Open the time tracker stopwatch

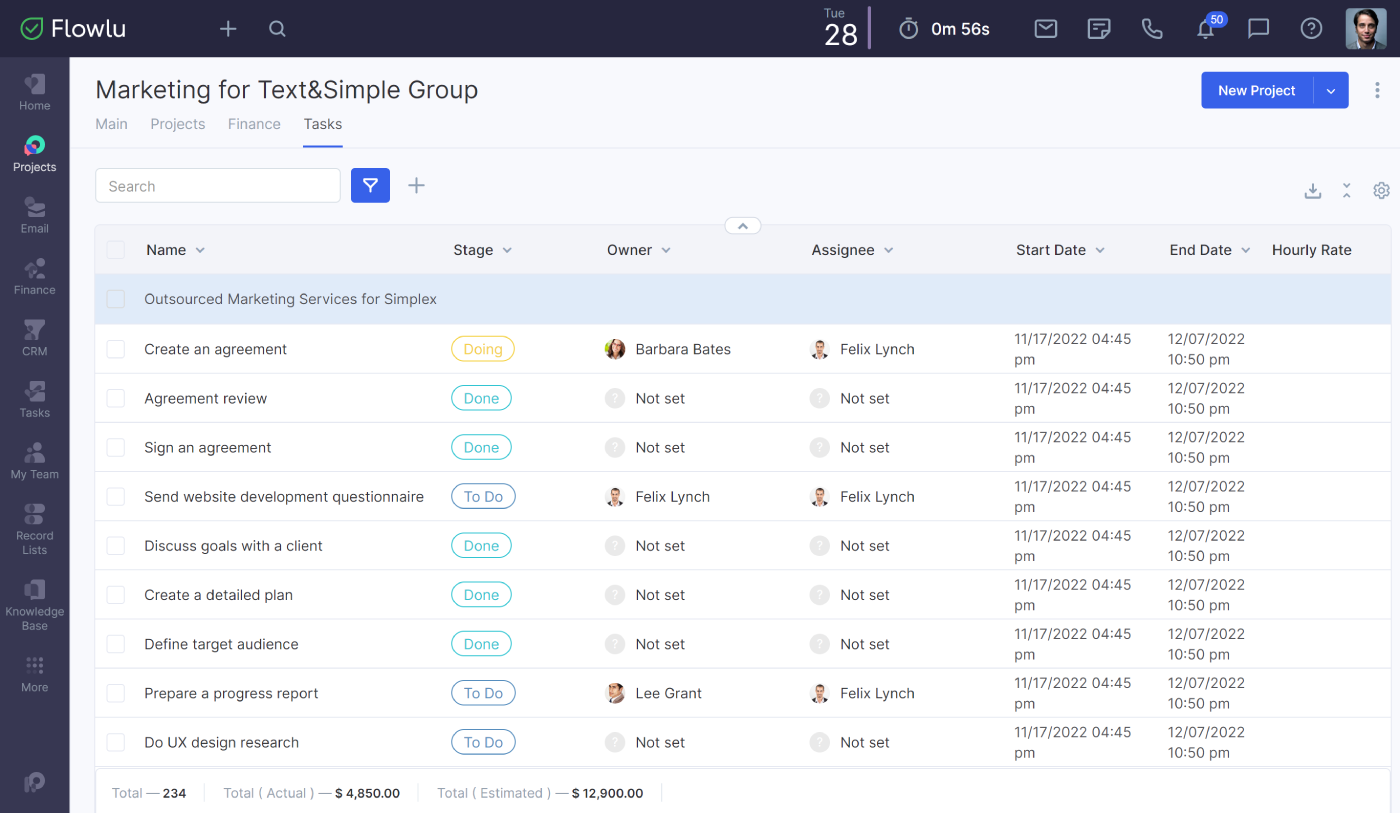point(908,29)
